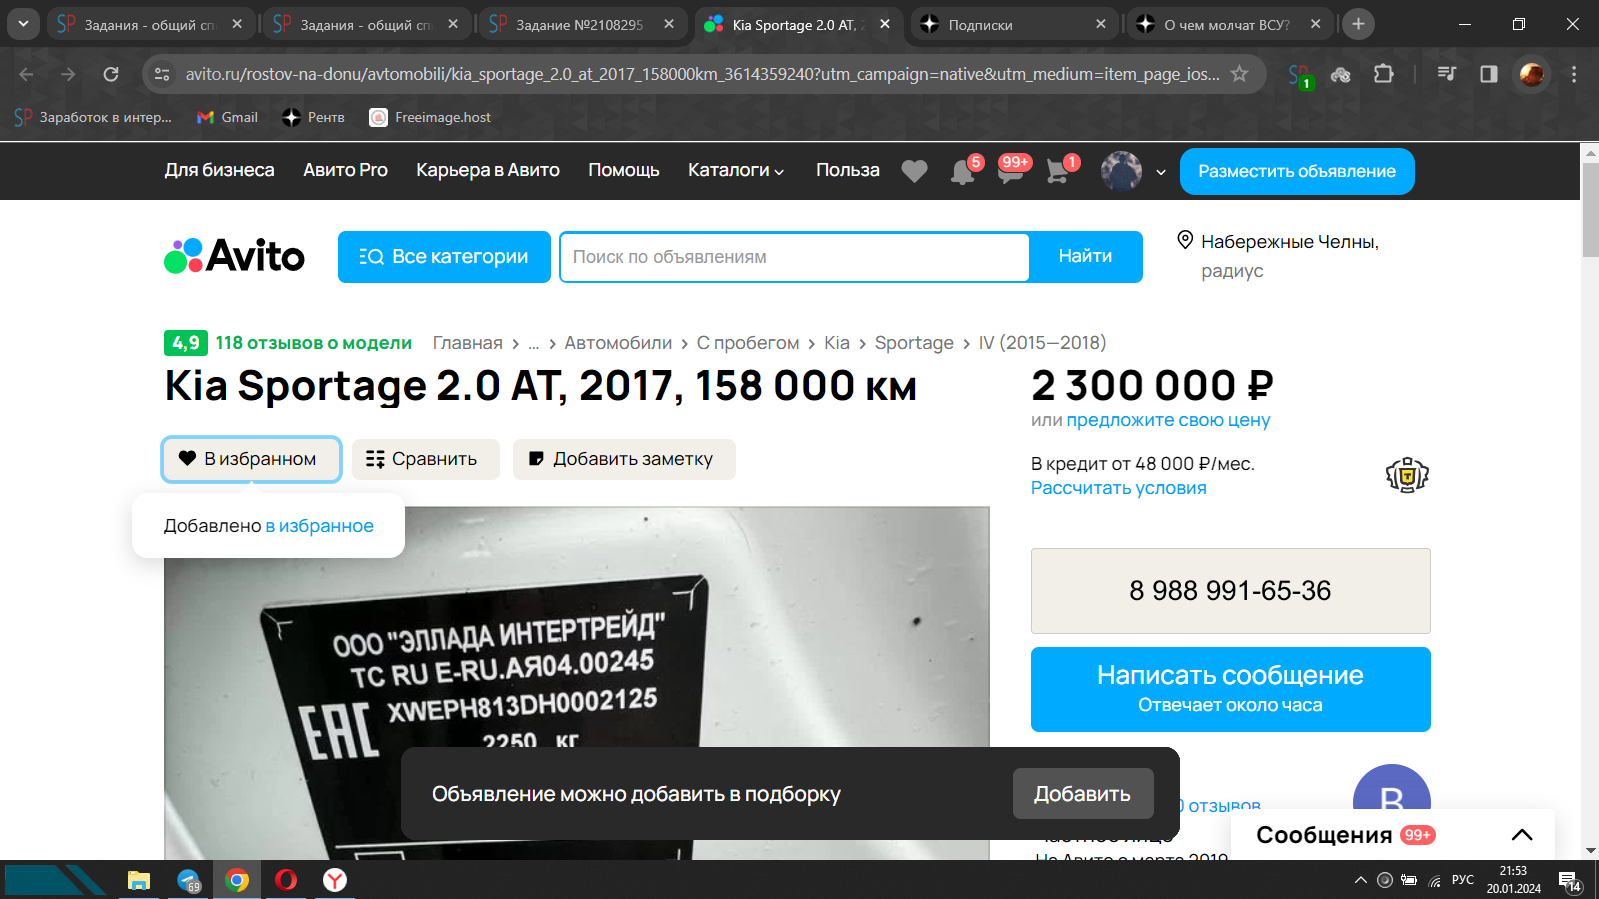Go back in browser history
The image size is (1599, 899).
tap(26, 74)
